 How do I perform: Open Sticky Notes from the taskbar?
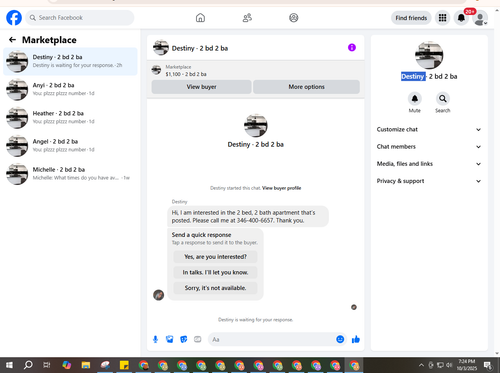[124, 365]
